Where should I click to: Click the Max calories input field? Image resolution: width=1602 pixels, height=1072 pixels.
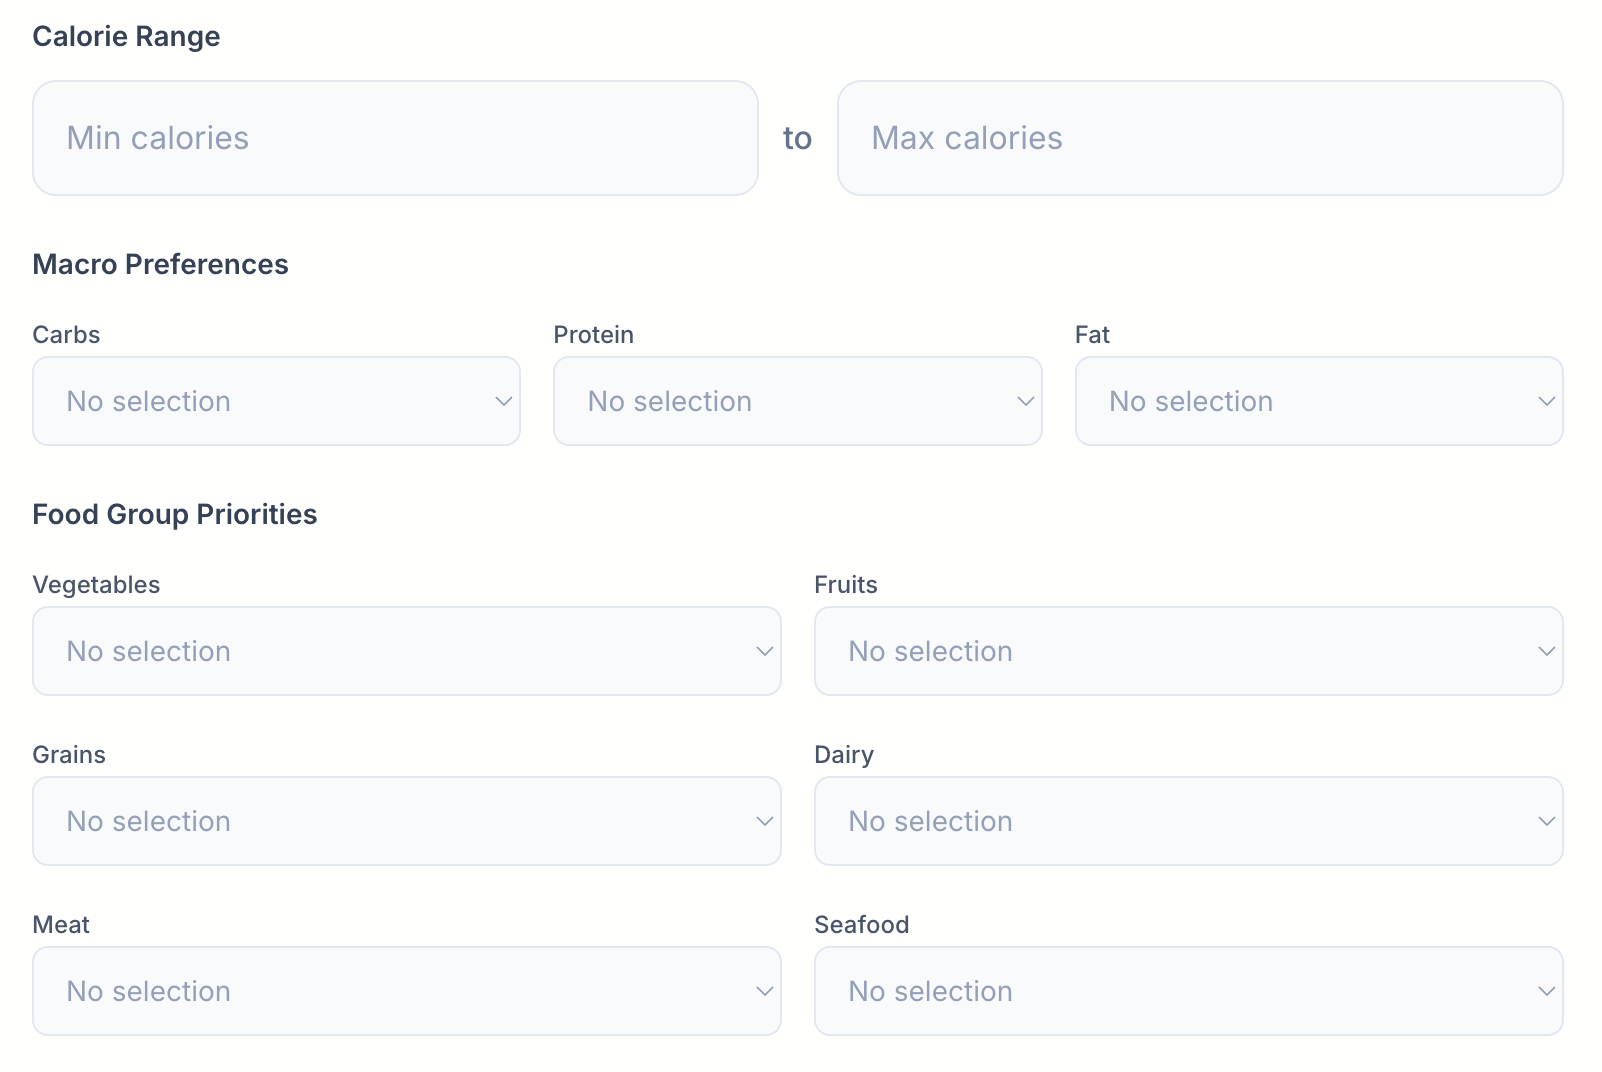[x=1200, y=138]
